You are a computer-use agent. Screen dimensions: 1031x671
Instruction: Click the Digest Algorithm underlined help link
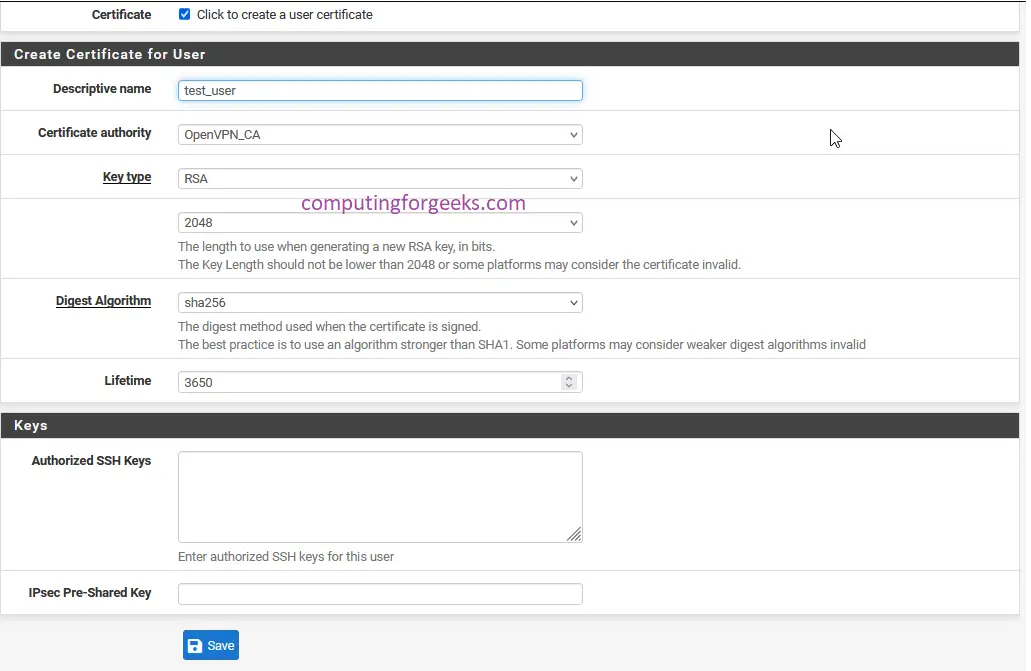tap(103, 300)
